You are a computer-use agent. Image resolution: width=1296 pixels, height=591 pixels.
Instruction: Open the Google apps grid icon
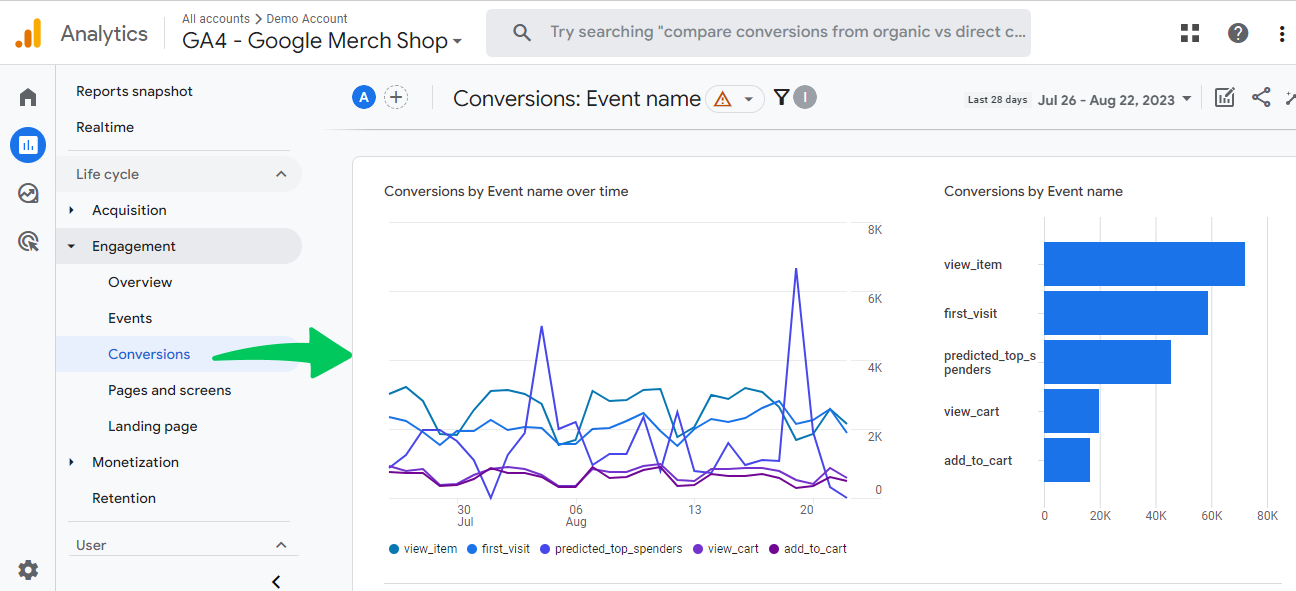coord(1190,33)
